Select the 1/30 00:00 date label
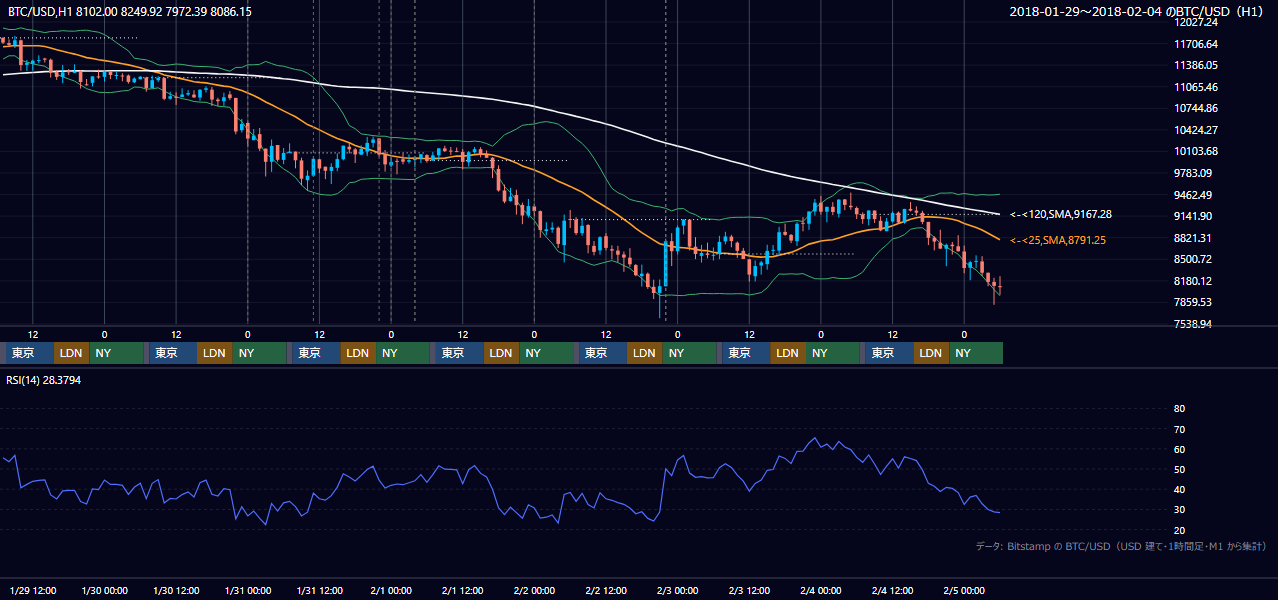The height and width of the screenshot is (600, 1278). (x=105, y=590)
